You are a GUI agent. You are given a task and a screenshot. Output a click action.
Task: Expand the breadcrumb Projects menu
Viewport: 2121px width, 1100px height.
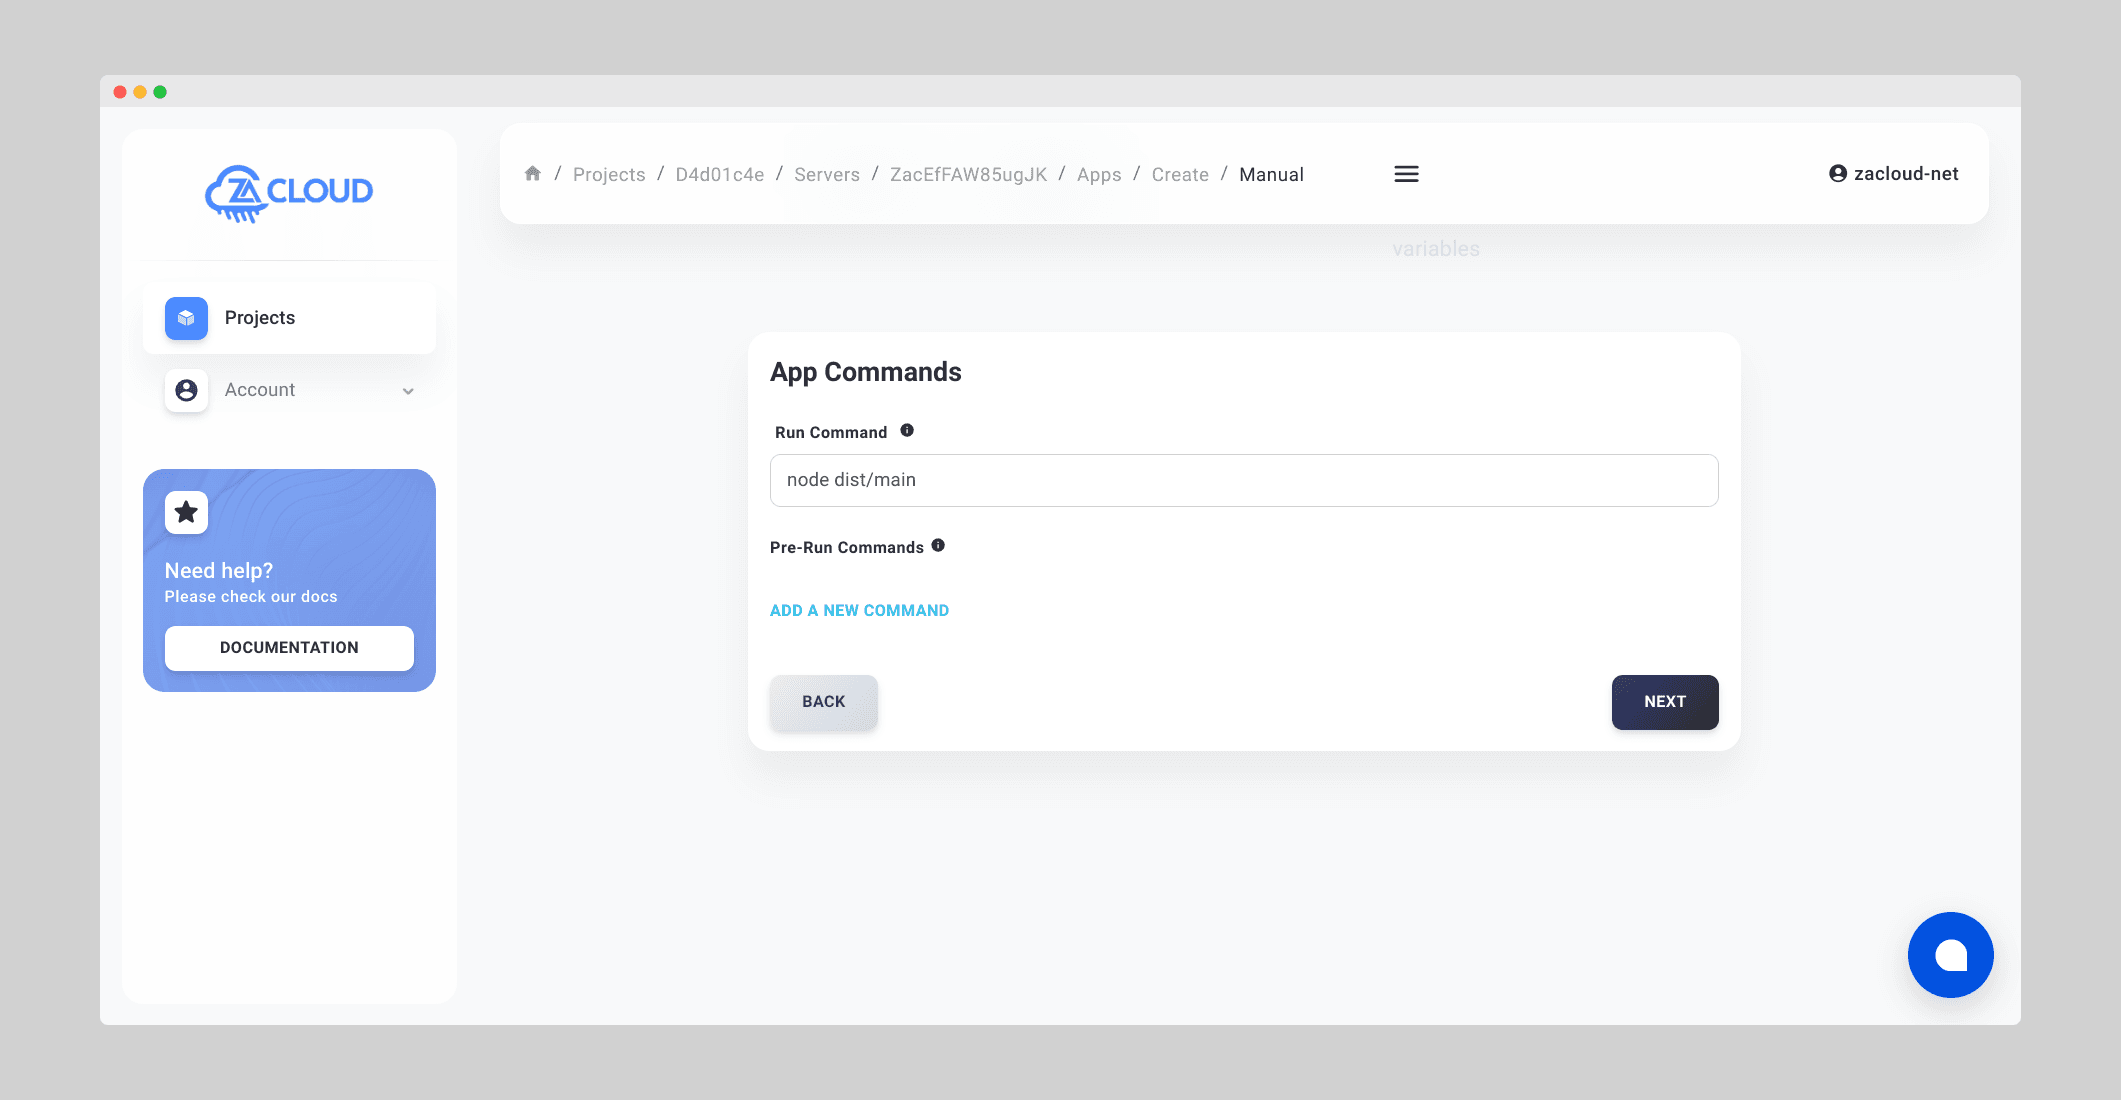click(x=609, y=174)
